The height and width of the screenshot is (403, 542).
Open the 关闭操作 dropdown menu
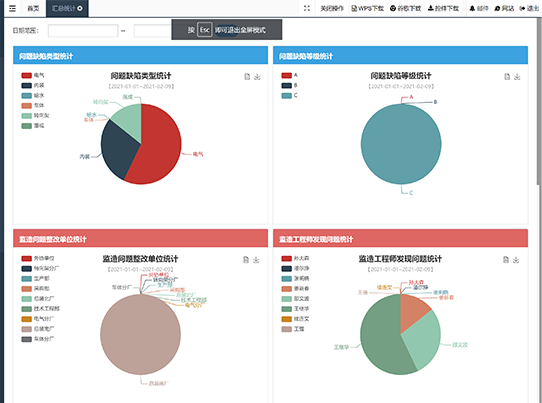pos(331,8)
